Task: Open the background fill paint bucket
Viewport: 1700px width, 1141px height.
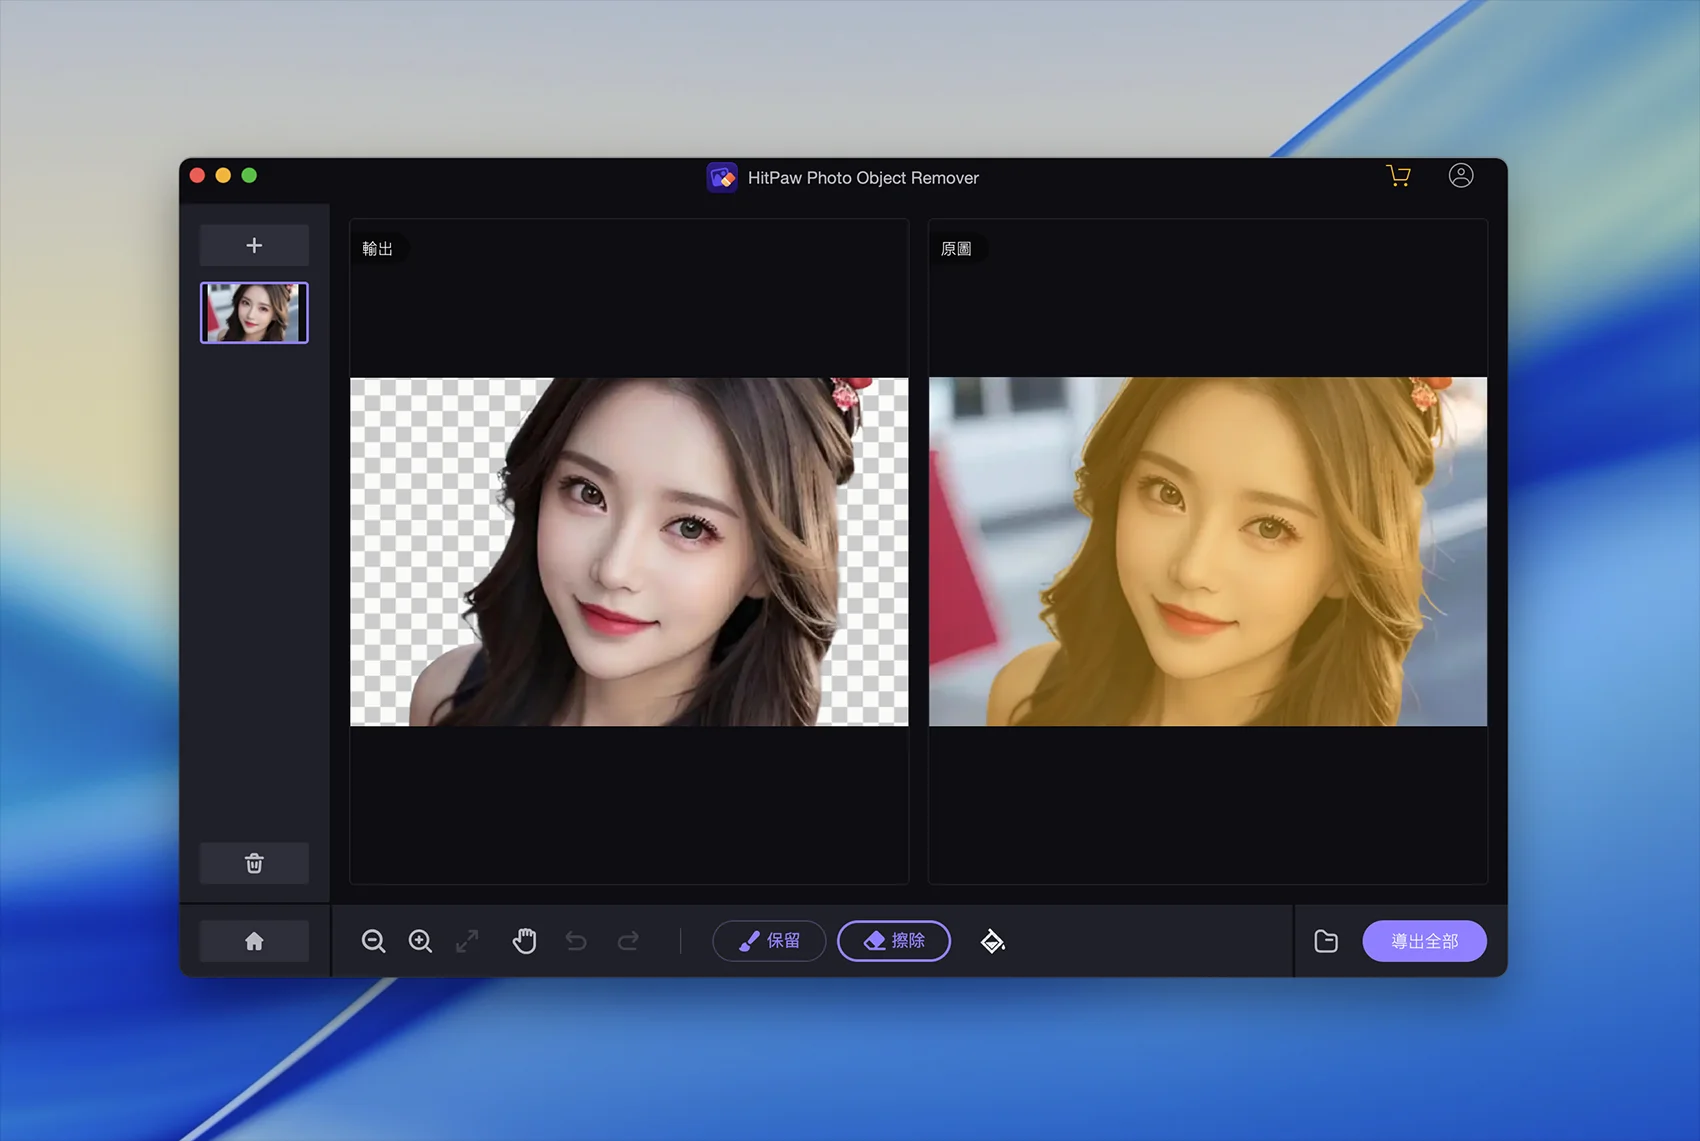Action: [992, 941]
